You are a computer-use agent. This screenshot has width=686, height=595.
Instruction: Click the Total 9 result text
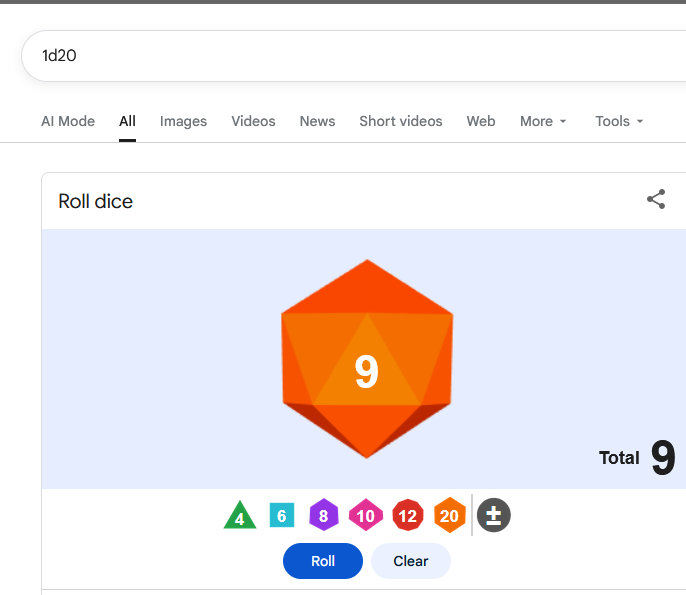(637, 458)
